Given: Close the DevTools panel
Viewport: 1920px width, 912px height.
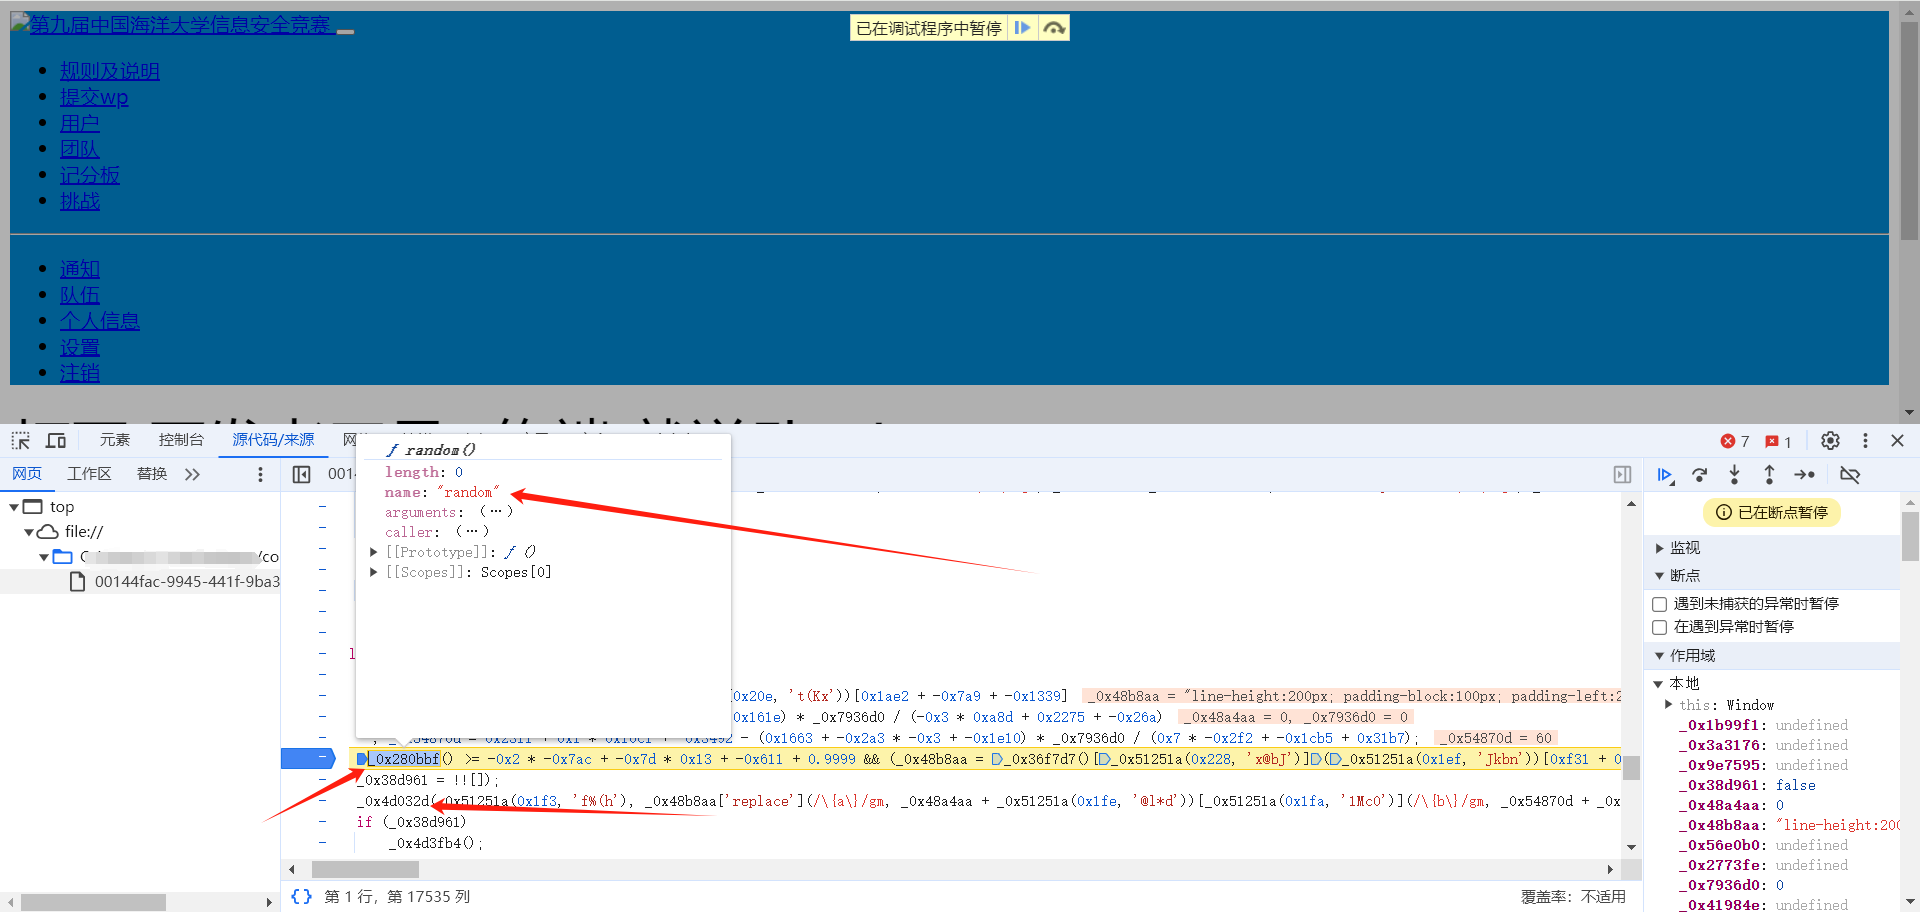Looking at the screenshot, I should (1897, 440).
